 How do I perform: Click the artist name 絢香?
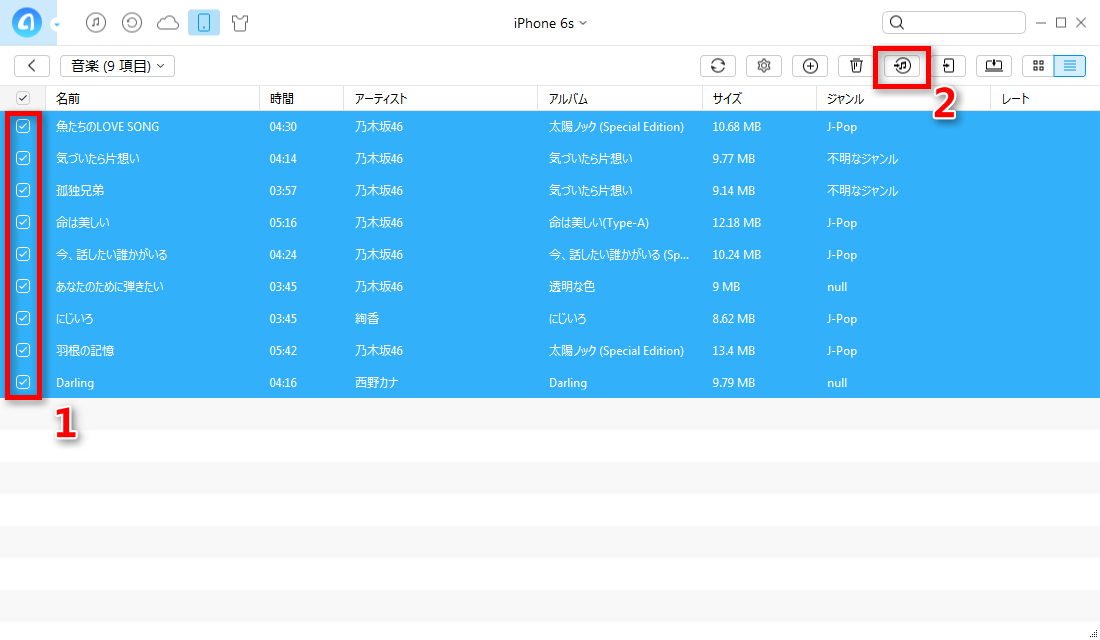click(x=367, y=319)
